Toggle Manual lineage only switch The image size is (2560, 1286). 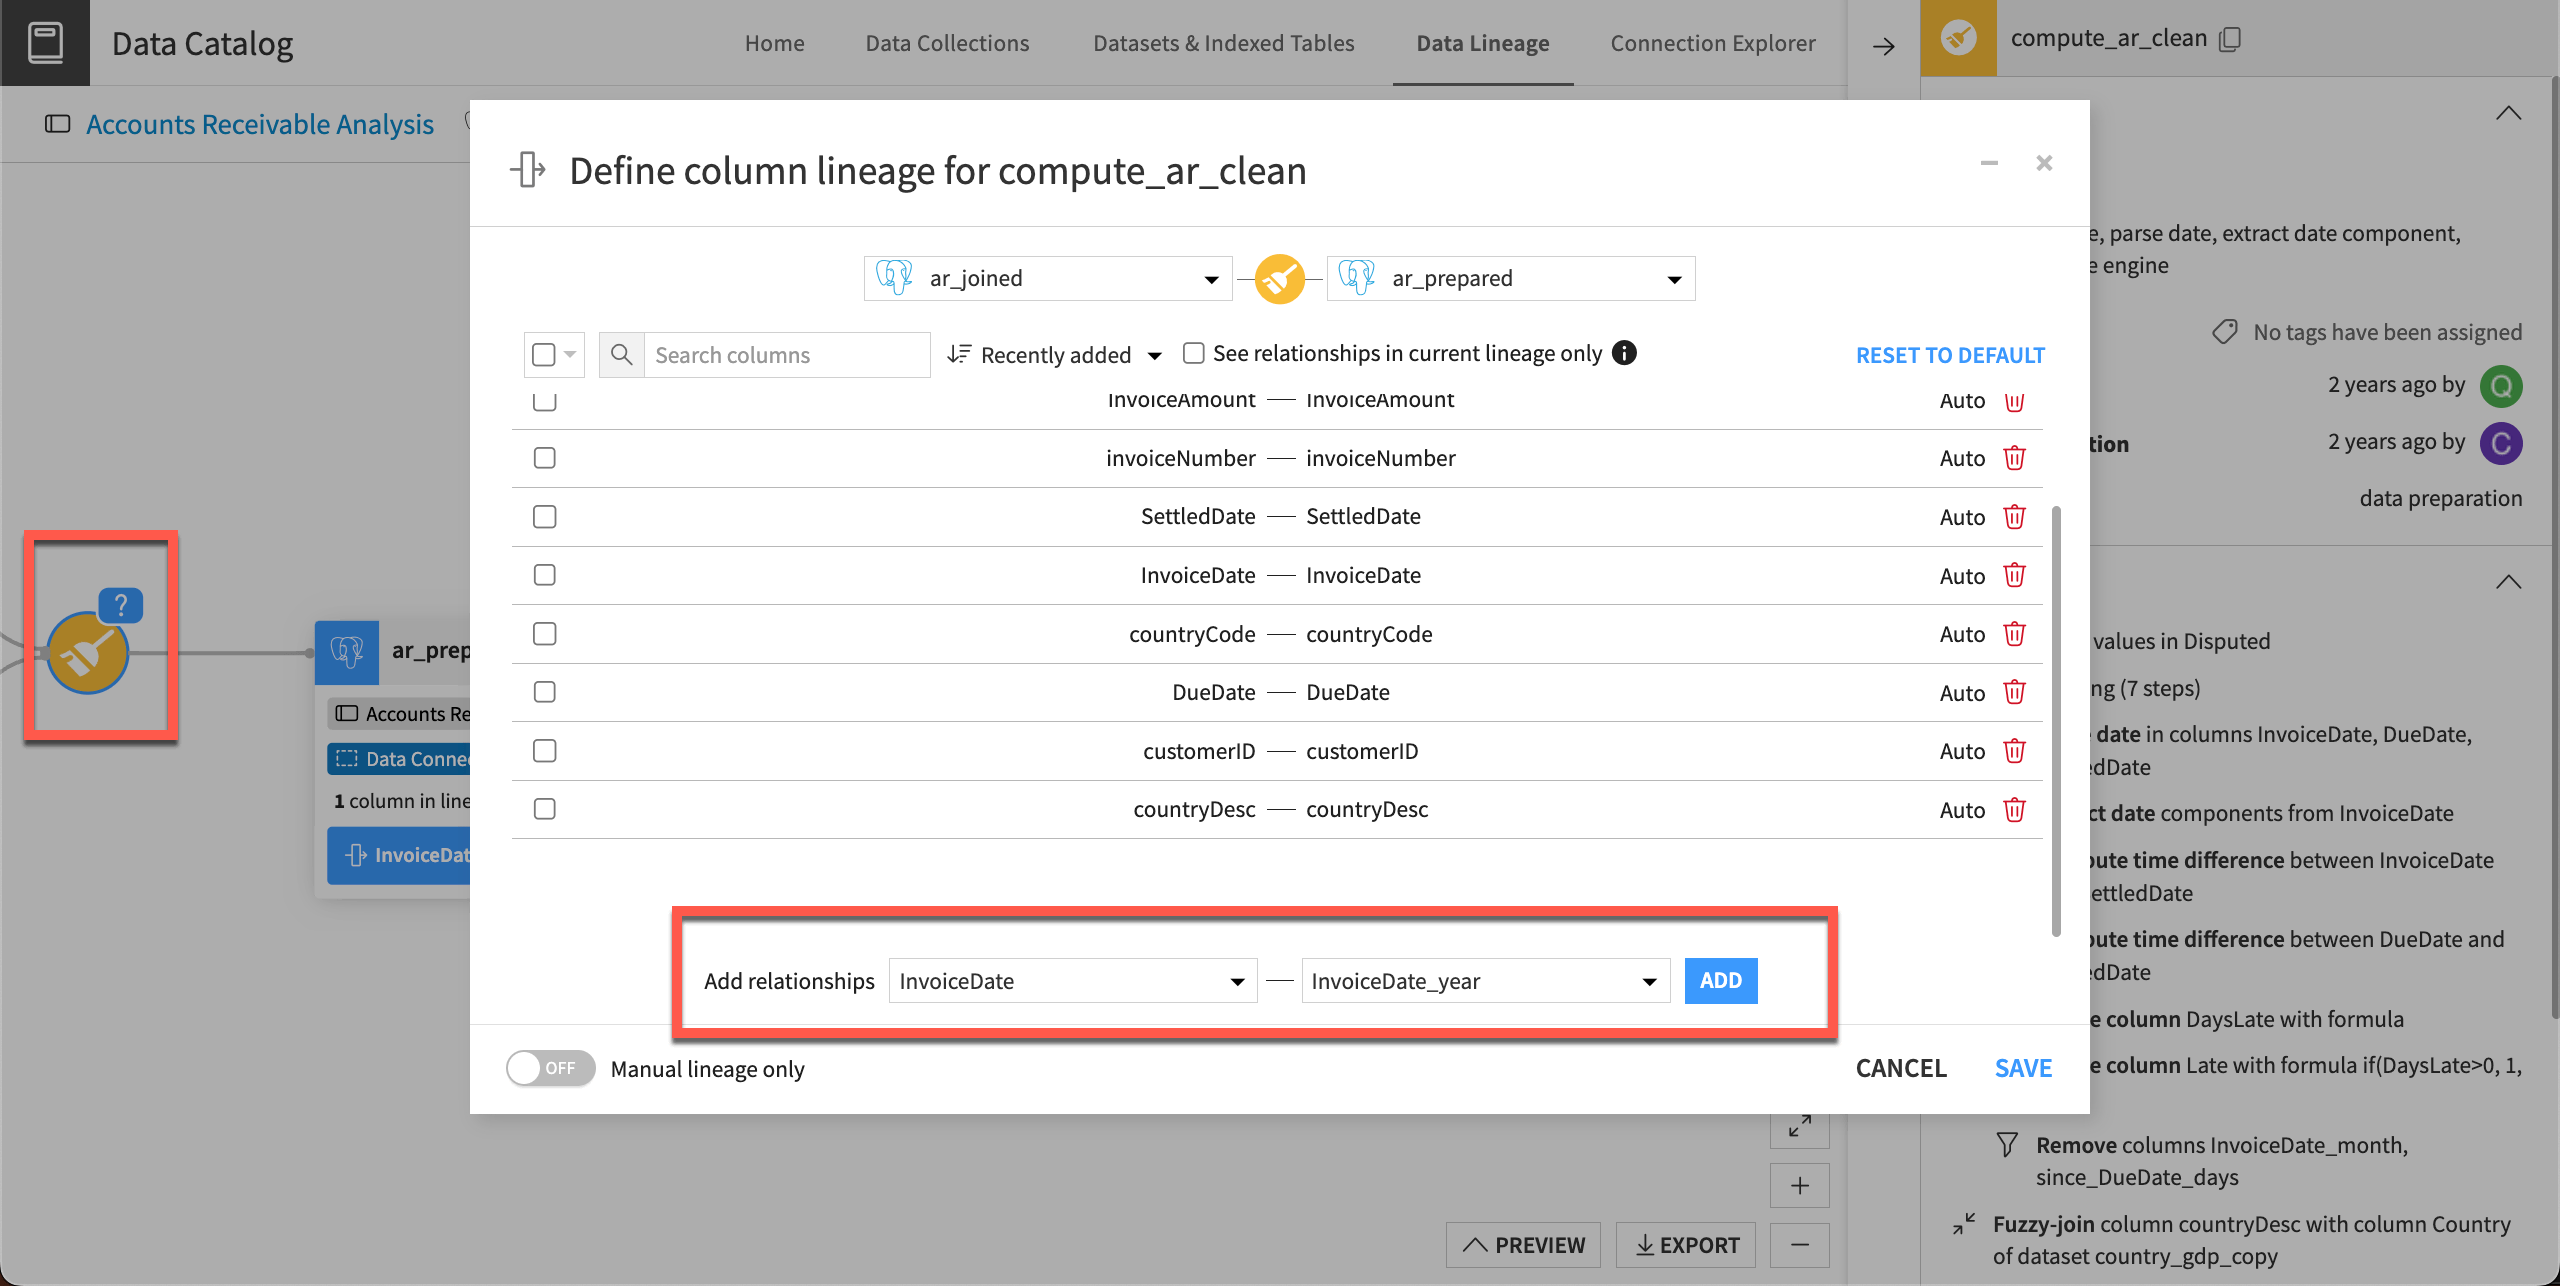550,1068
